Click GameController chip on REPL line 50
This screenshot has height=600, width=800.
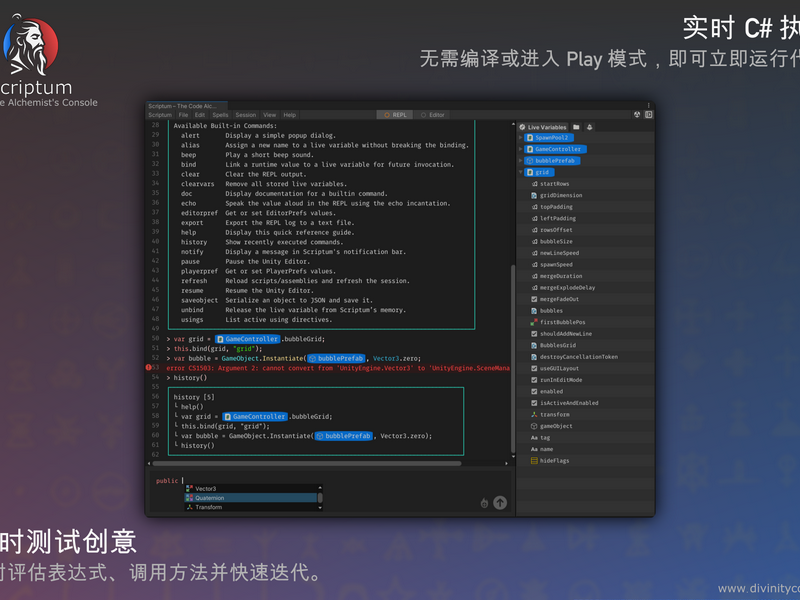pyautogui.click(x=247, y=339)
